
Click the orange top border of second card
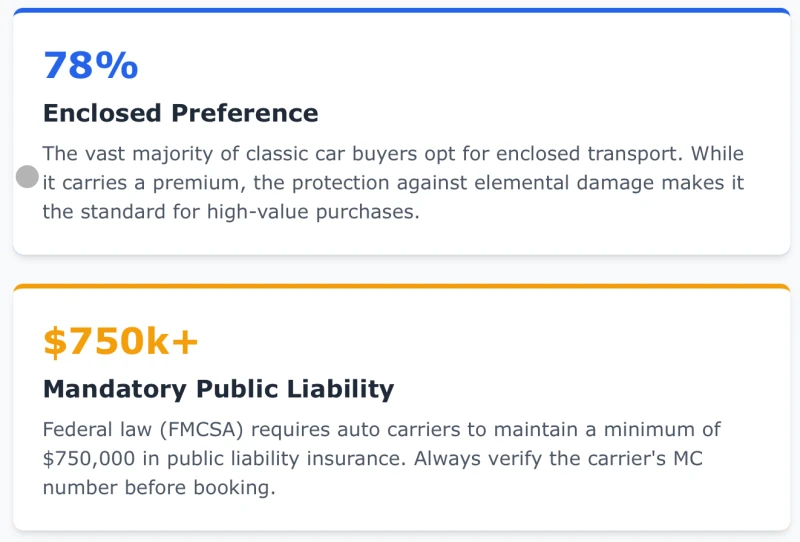(401, 287)
